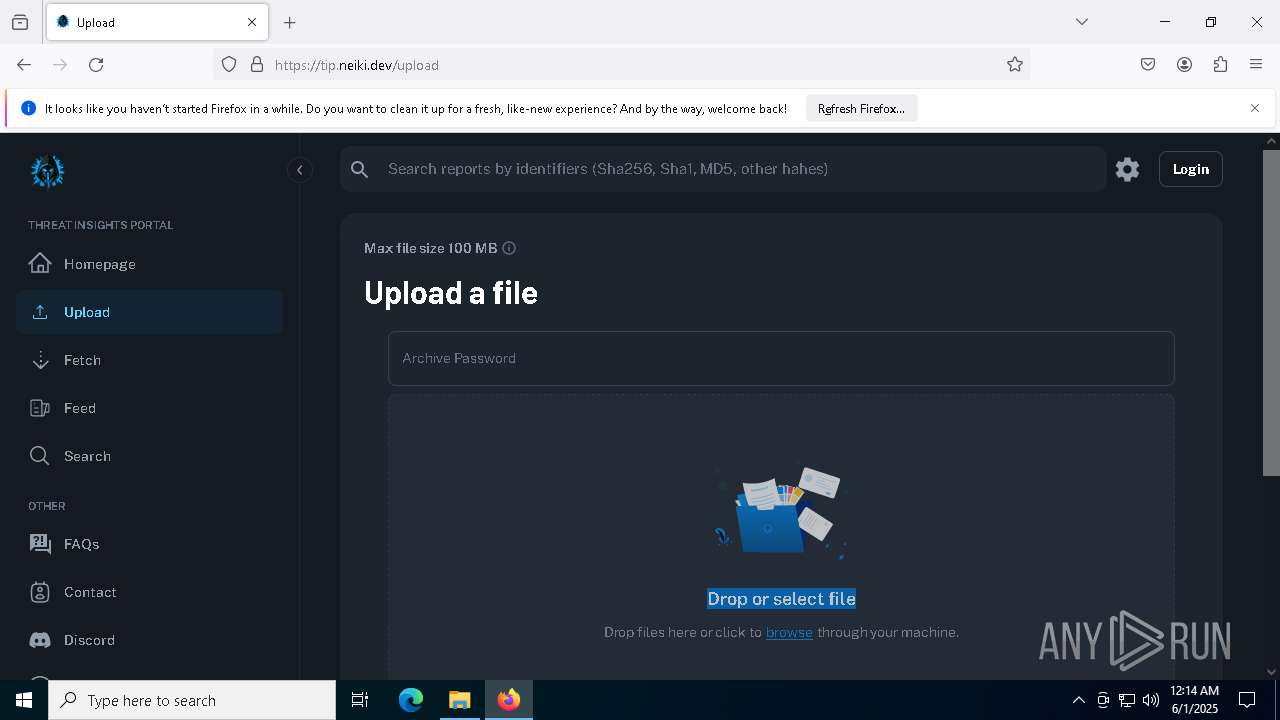This screenshot has width=1280, height=720.
Task: Click the Homepage house icon
Action: pyautogui.click(x=40, y=263)
